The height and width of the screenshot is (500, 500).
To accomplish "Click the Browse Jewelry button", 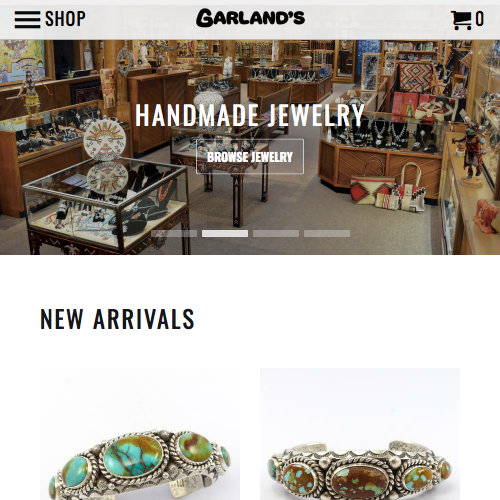I will [250, 157].
